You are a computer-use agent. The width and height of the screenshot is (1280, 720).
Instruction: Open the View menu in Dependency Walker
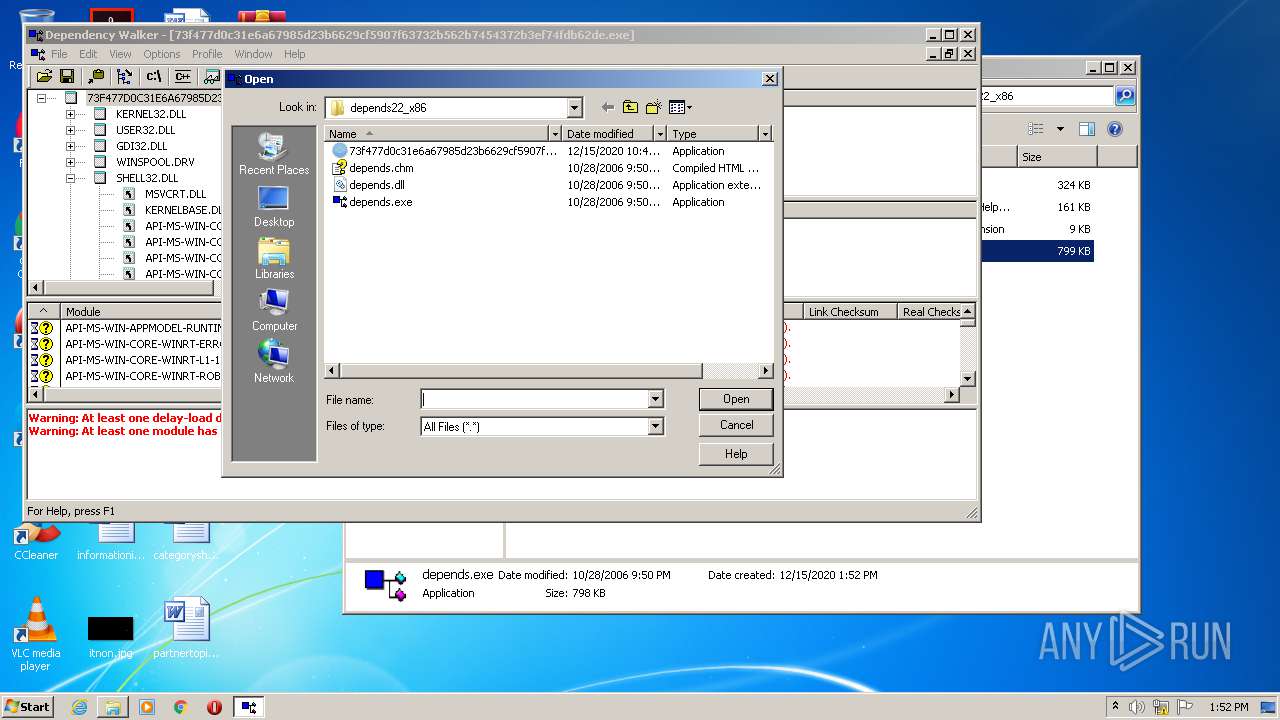120,54
